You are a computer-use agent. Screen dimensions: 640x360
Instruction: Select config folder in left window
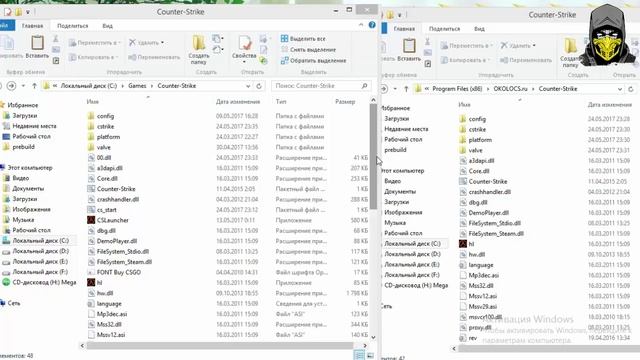(101, 116)
